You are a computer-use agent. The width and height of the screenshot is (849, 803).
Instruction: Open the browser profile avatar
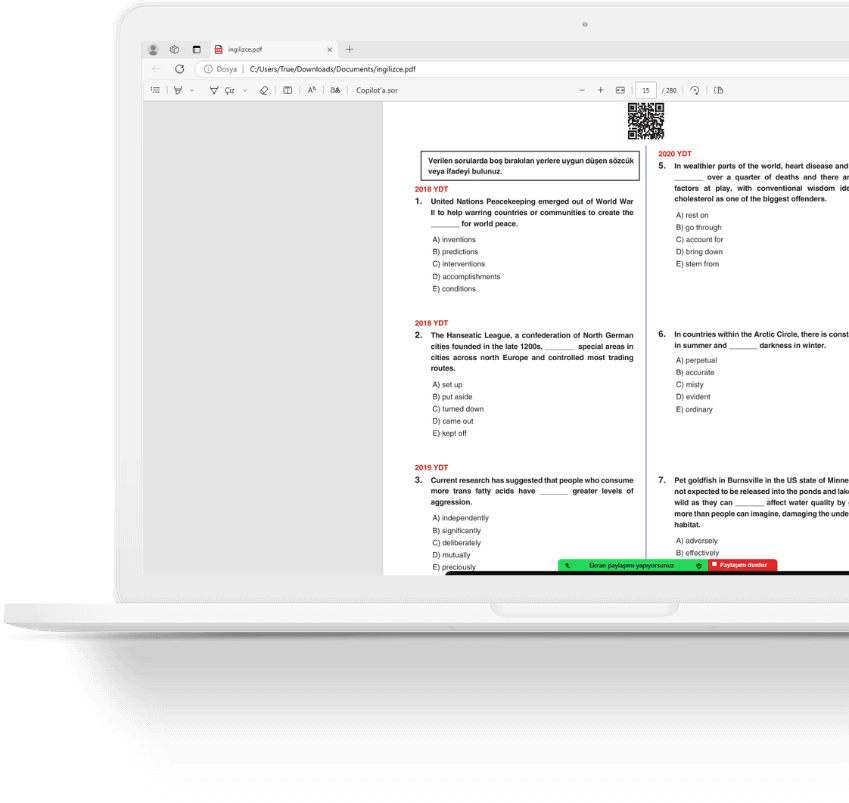153,50
